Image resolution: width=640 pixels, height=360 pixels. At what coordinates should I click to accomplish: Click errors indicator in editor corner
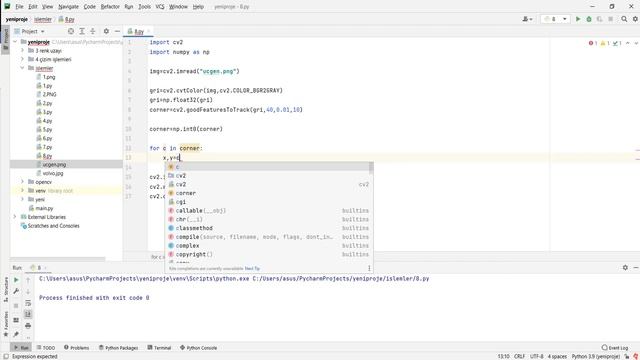[x=593, y=43]
